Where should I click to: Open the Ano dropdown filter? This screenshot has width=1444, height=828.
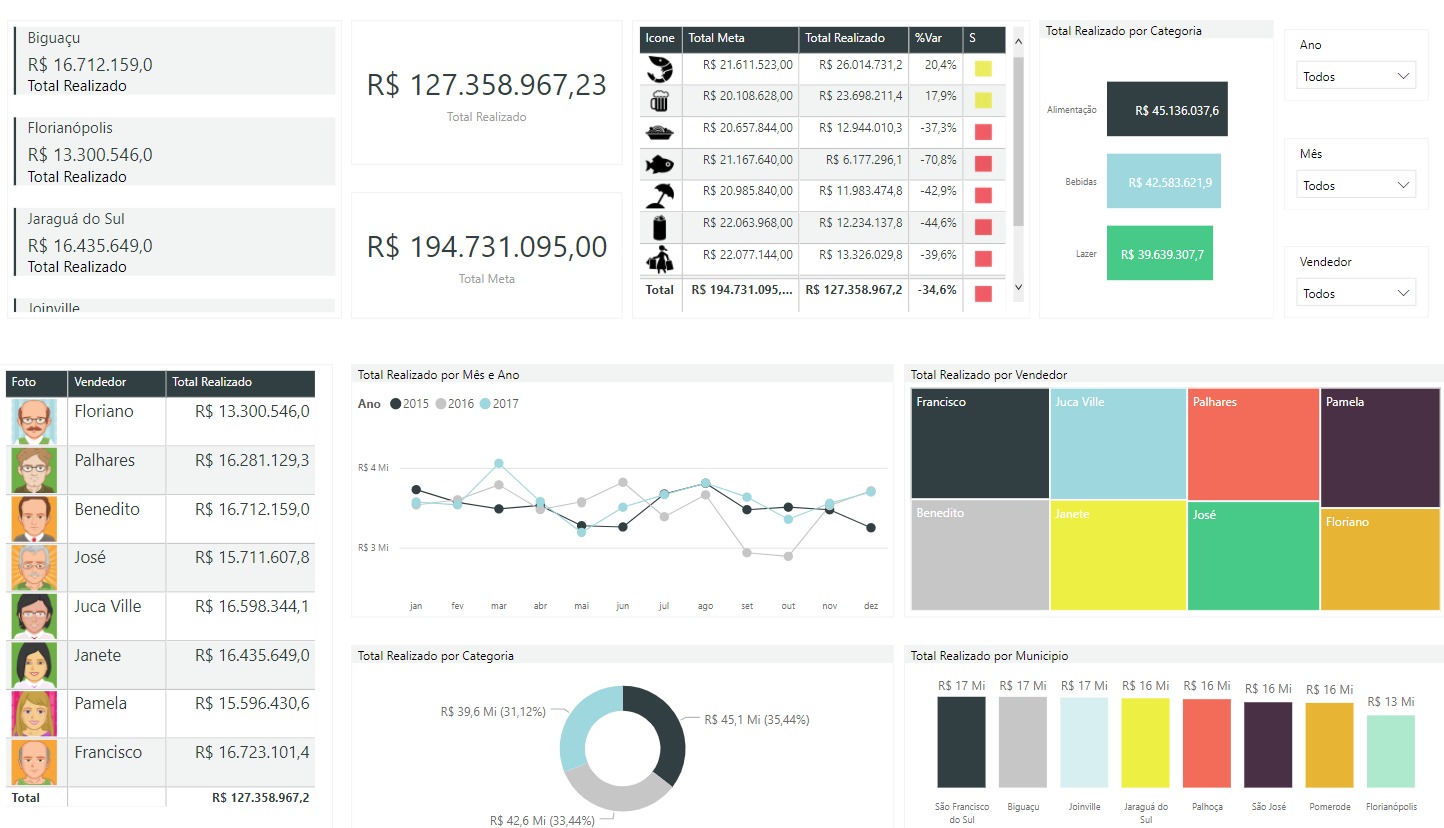[1356, 76]
